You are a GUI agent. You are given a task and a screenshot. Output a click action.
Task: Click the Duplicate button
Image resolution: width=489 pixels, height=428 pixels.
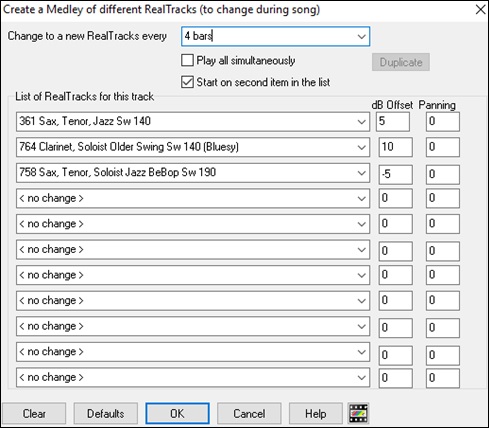[x=401, y=62]
